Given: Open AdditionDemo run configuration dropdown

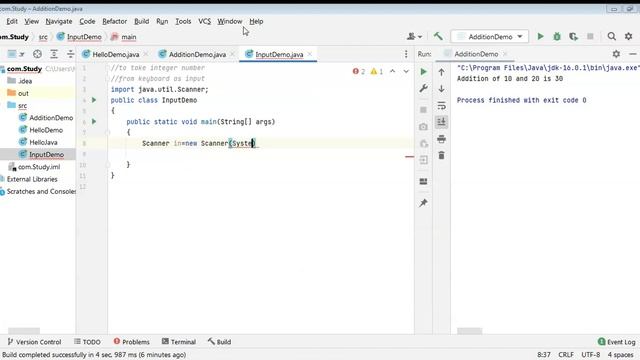Looking at the screenshot, I should tap(490, 37).
